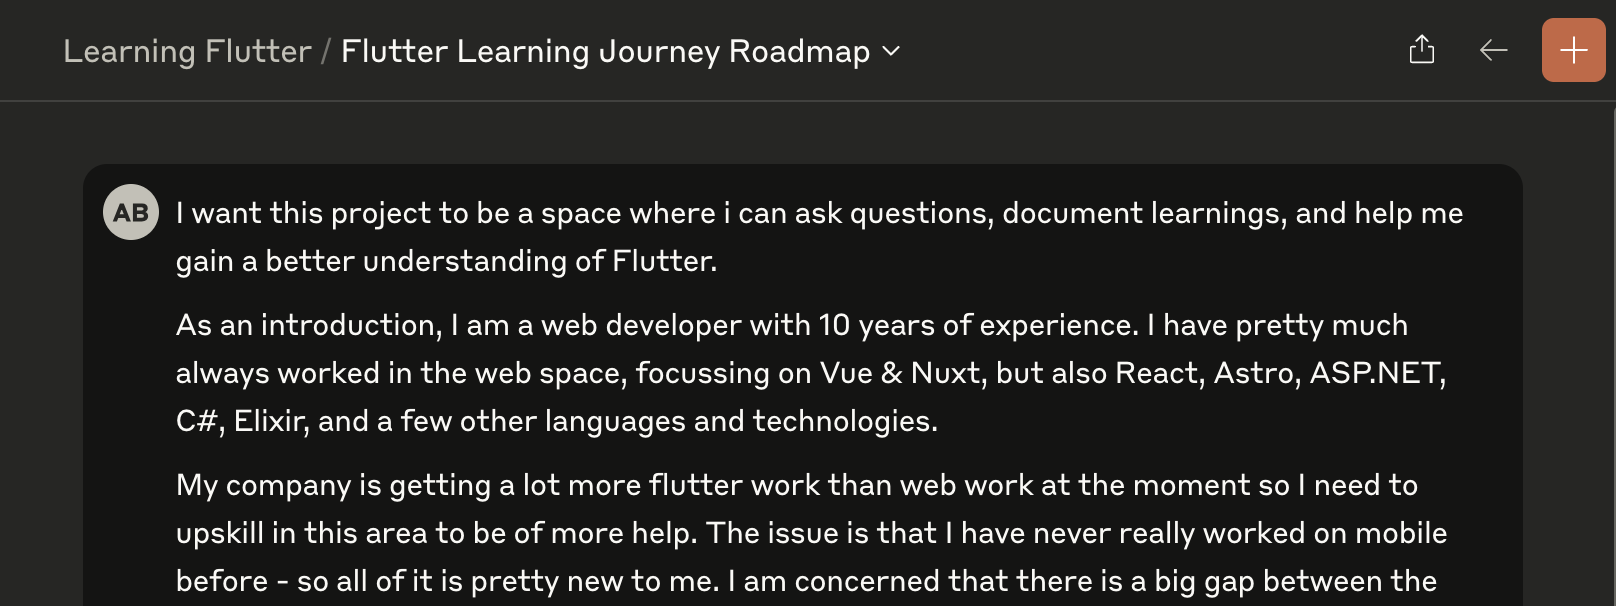The height and width of the screenshot is (606, 1616).
Task: Expand the chevron beside the chat title
Action: tap(891, 51)
